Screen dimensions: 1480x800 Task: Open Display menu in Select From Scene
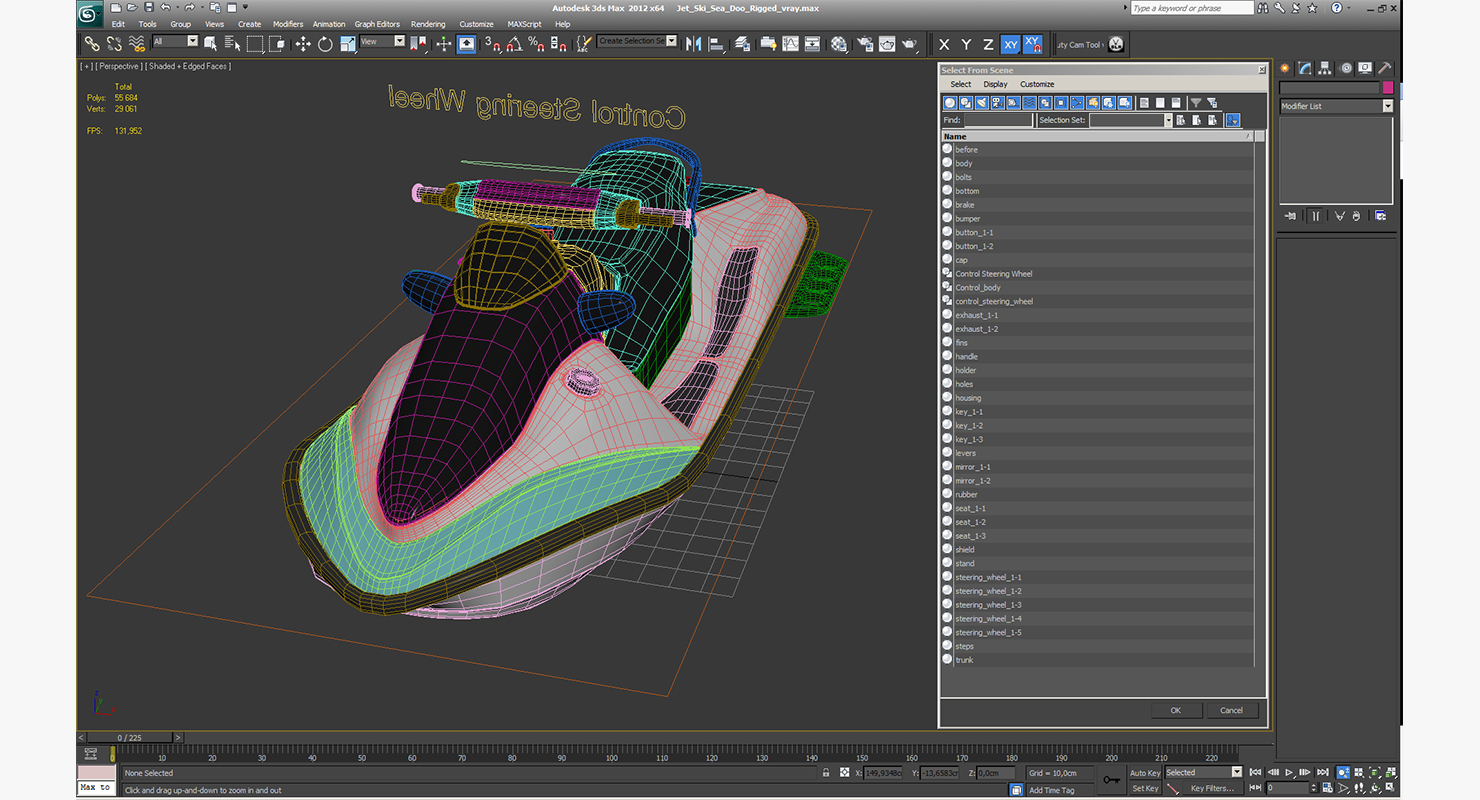(x=995, y=85)
